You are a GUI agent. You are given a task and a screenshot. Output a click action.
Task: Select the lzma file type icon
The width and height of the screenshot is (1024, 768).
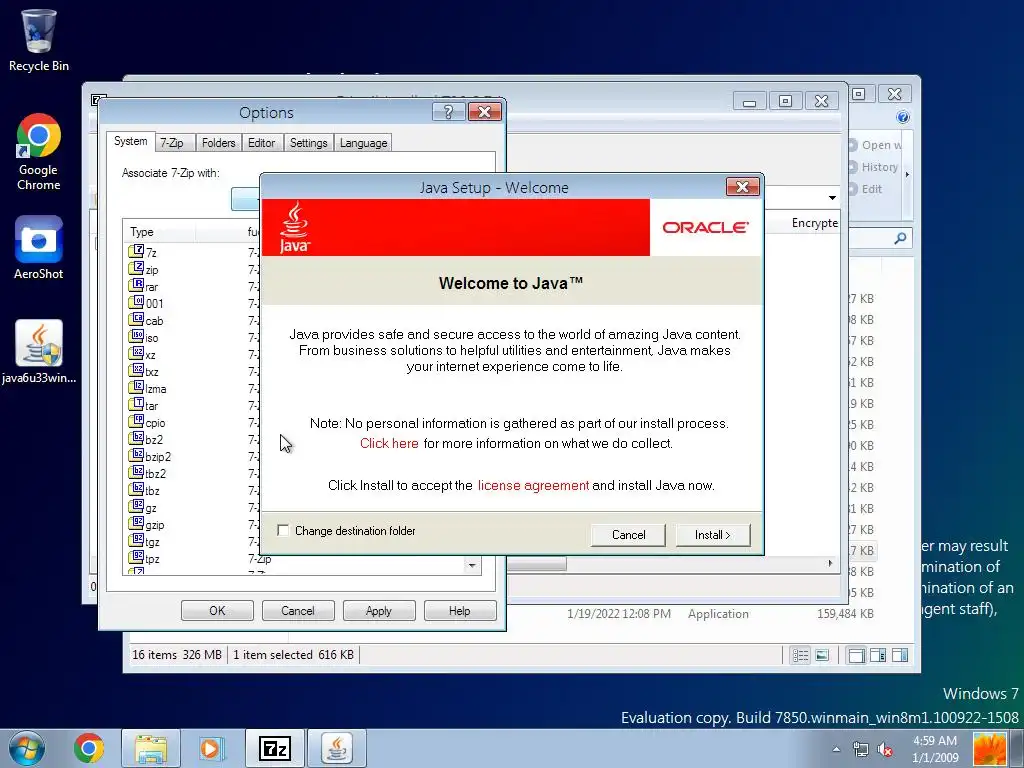coord(136,387)
